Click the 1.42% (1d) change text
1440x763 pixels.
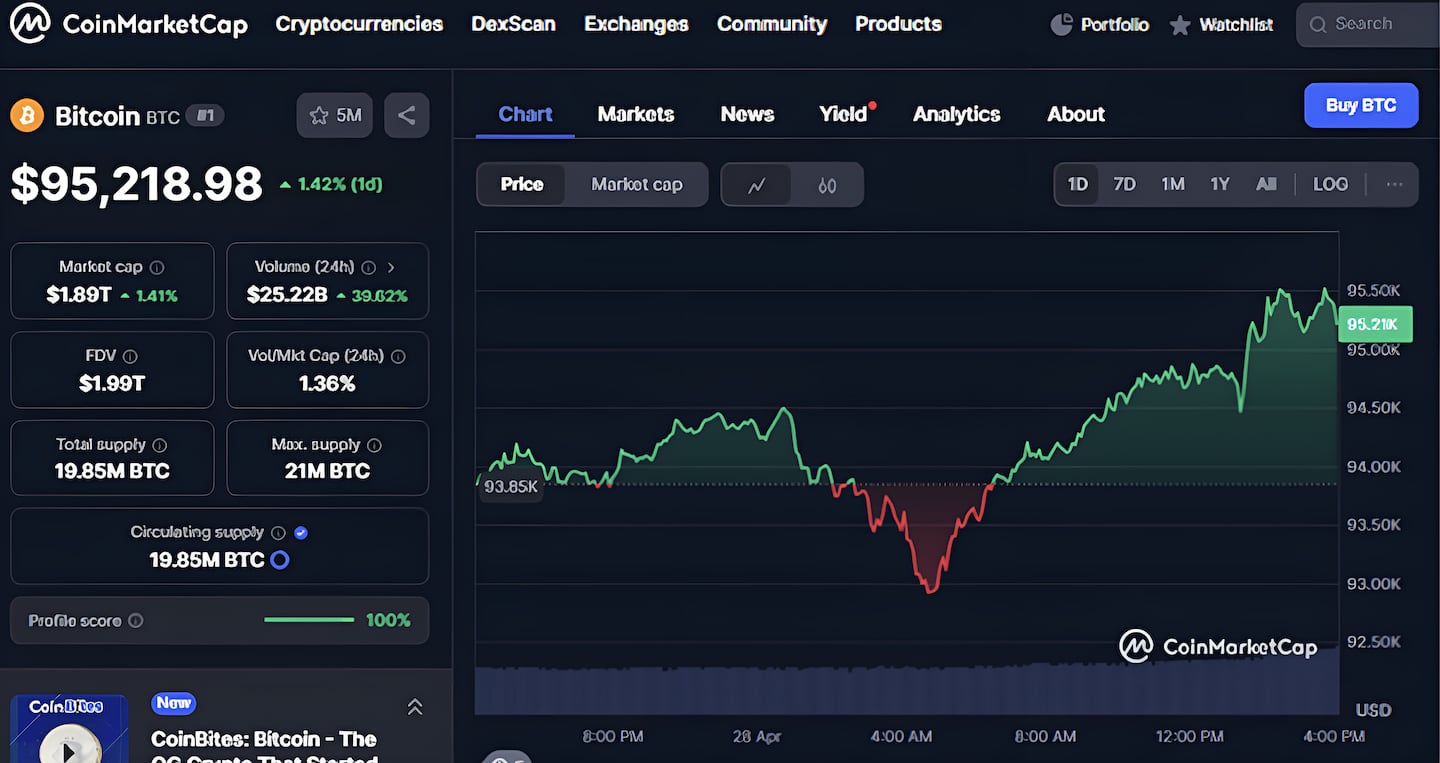click(x=331, y=184)
